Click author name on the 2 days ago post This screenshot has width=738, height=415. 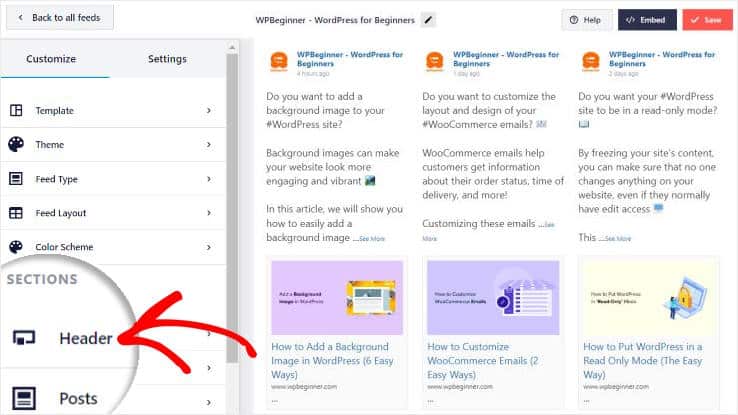(x=662, y=59)
